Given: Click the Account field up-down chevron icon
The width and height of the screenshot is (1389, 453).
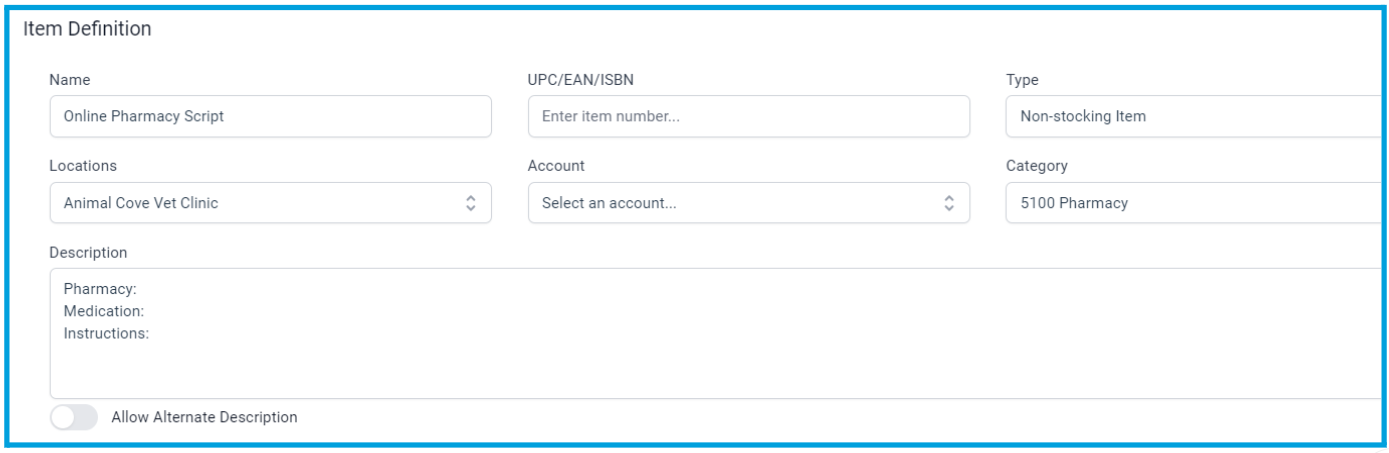Looking at the screenshot, I should [x=949, y=203].
